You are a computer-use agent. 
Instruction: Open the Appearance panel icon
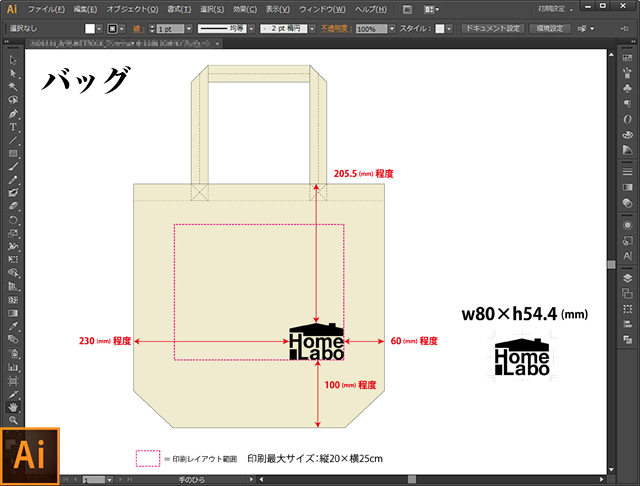click(627, 225)
